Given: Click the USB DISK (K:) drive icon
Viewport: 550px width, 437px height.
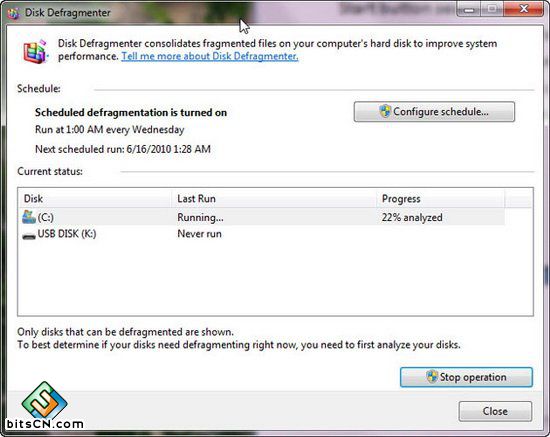Looking at the screenshot, I should pos(29,236).
